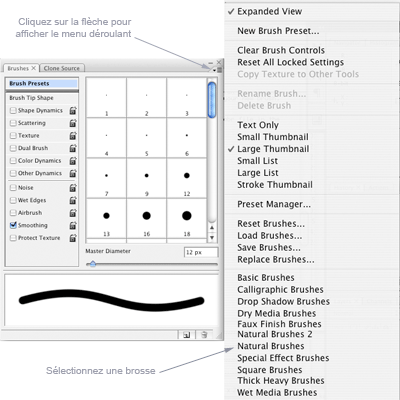Click the create new brush icon

(187, 335)
